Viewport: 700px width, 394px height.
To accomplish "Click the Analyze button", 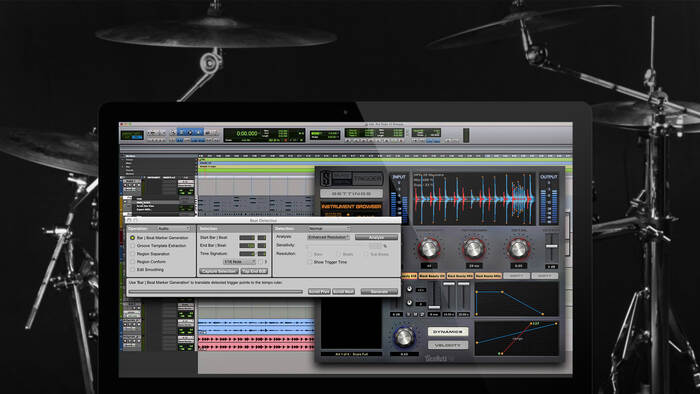I will point(376,237).
